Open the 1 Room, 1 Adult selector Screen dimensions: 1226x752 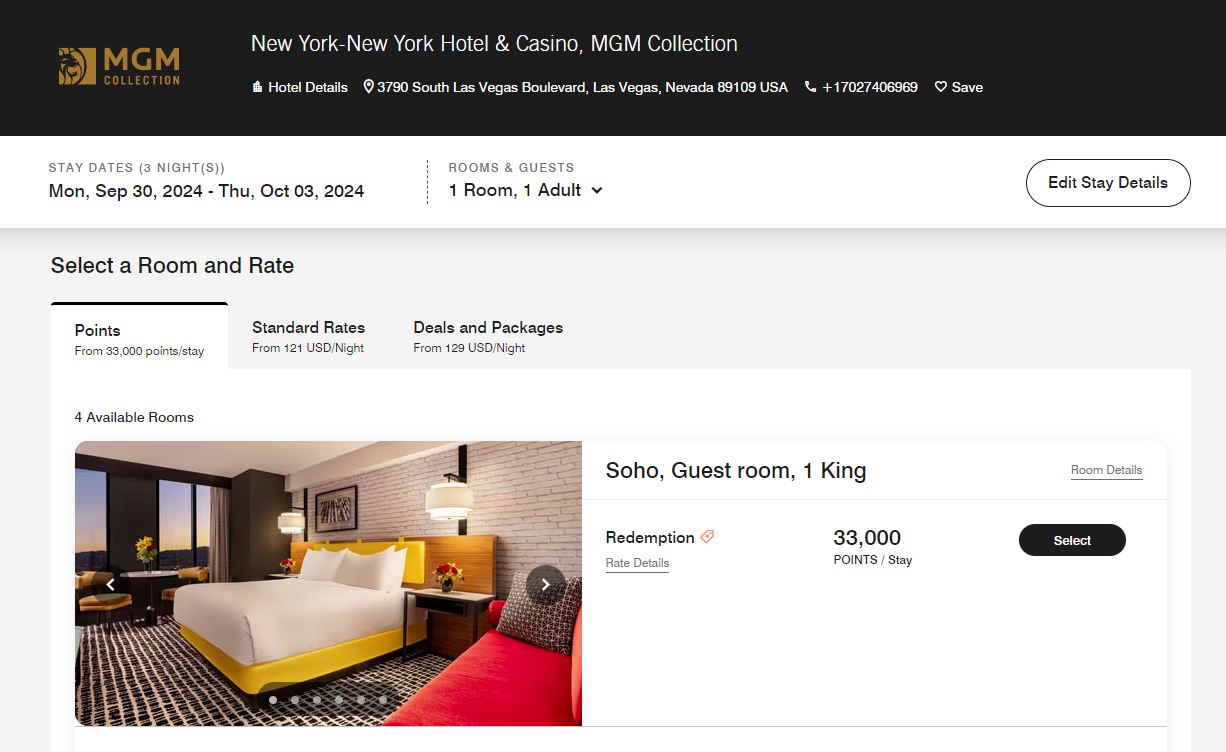(x=515, y=190)
